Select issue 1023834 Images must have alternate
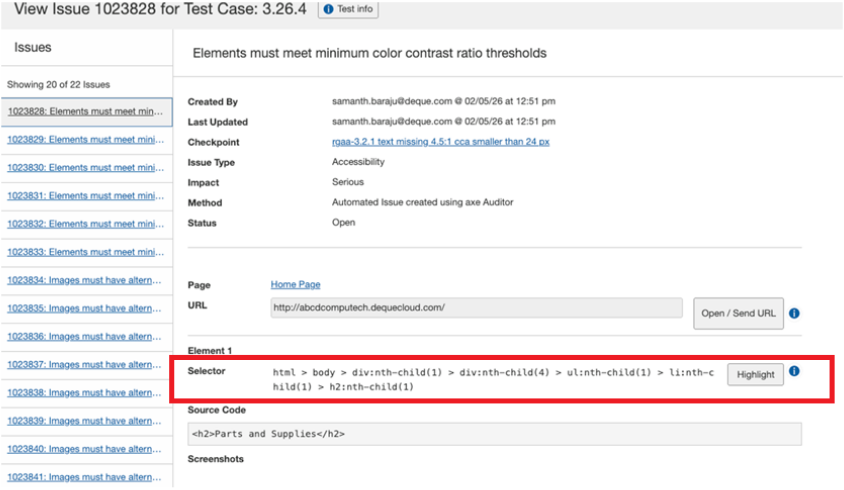844x490 pixels. tap(85, 280)
